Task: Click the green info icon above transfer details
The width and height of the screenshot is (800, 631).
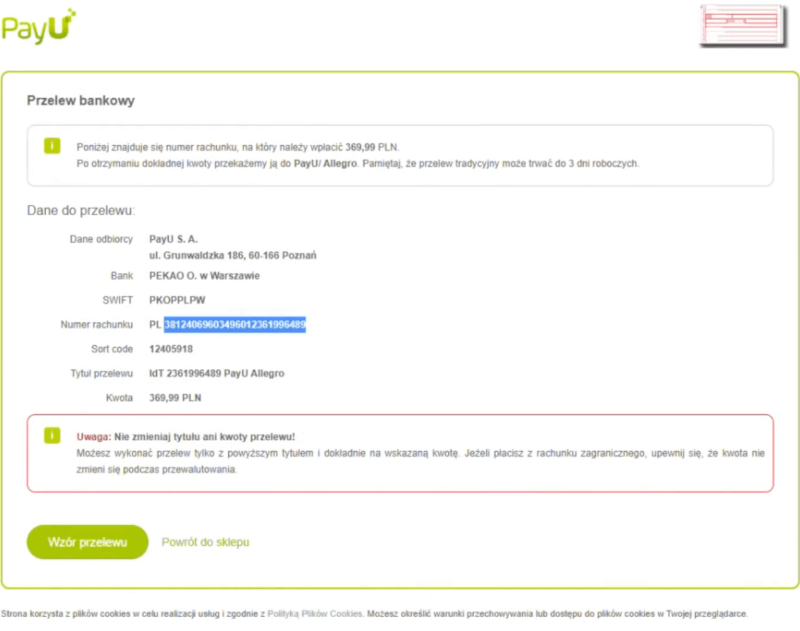Action: click(x=52, y=146)
